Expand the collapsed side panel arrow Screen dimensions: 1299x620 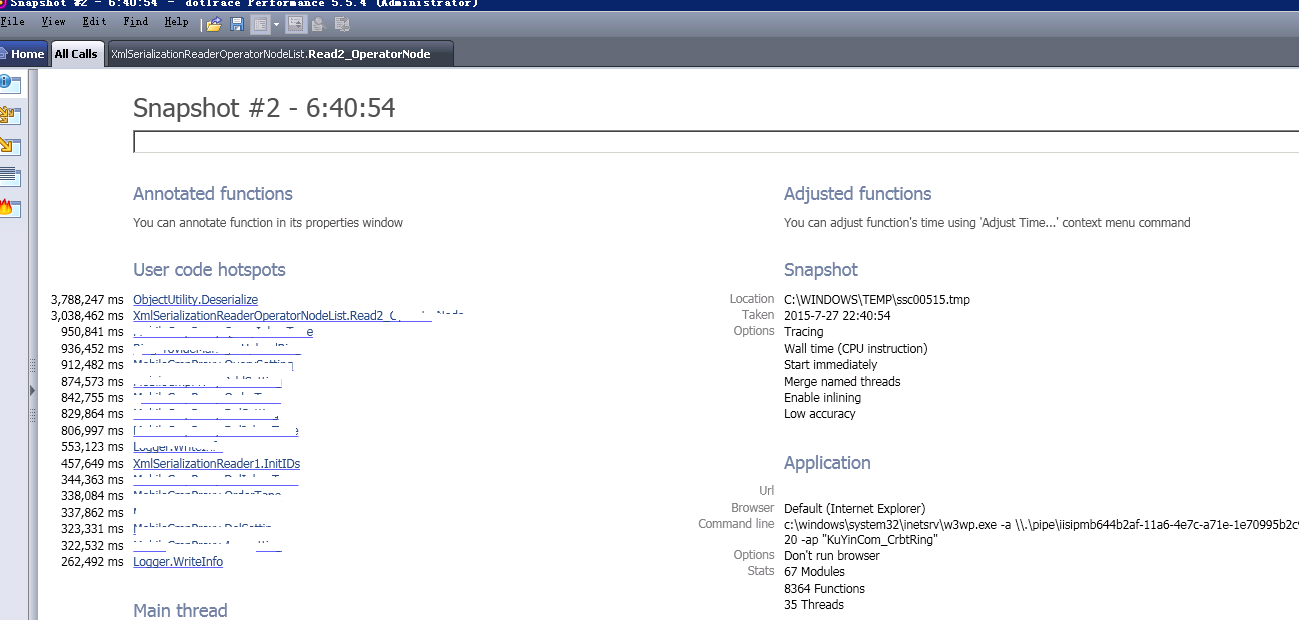pos(33,389)
